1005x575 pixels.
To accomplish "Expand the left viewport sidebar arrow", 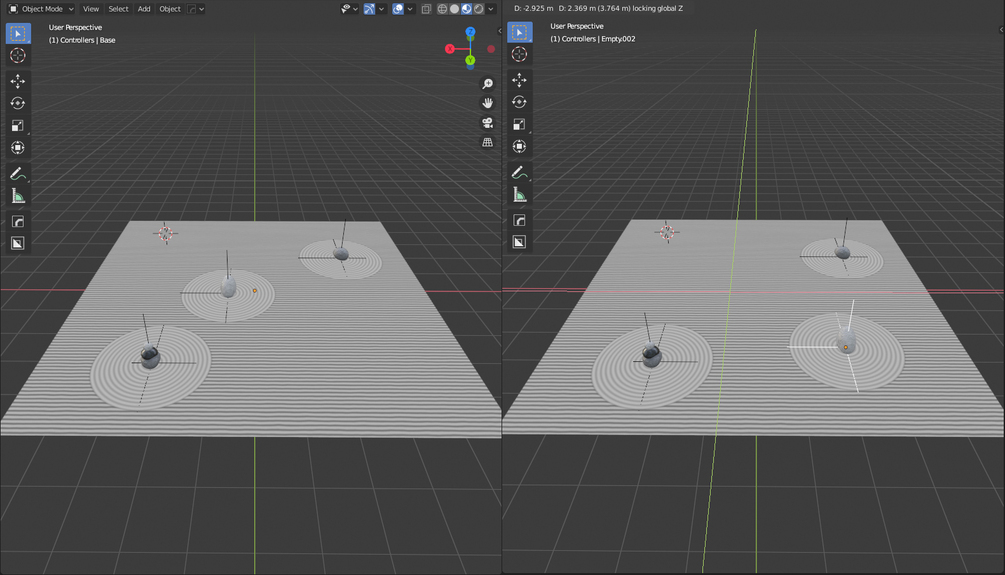I will pos(499,30).
